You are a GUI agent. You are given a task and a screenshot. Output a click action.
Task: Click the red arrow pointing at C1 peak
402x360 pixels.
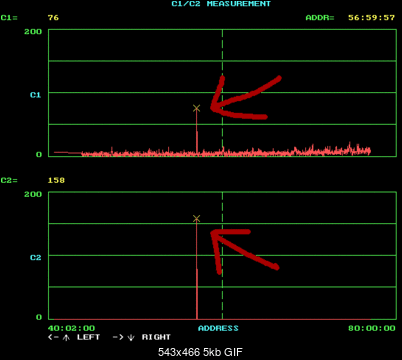pyautogui.click(x=245, y=97)
